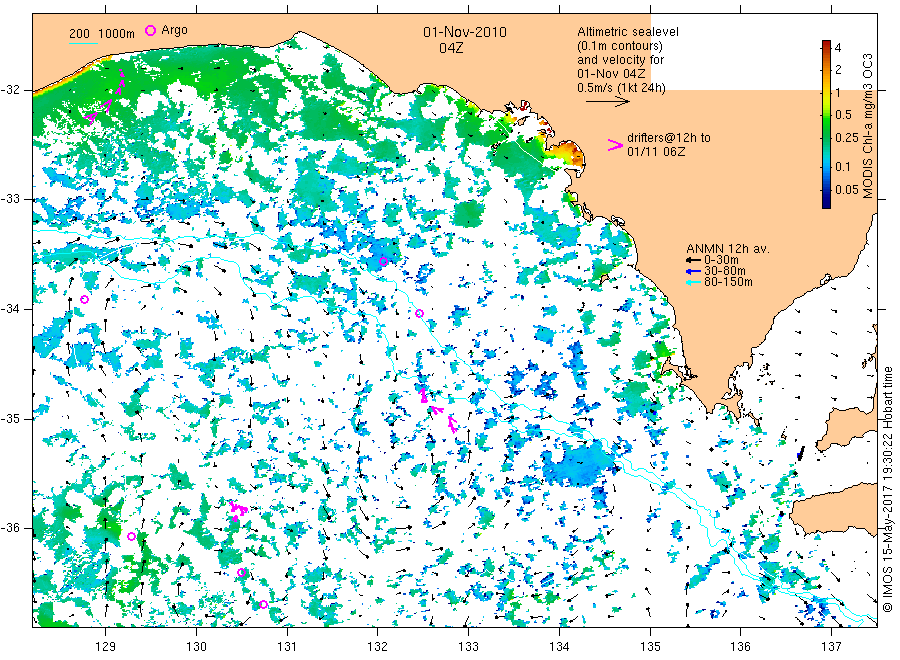Click Argo float circle near 33.6S 132E

click(383, 262)
